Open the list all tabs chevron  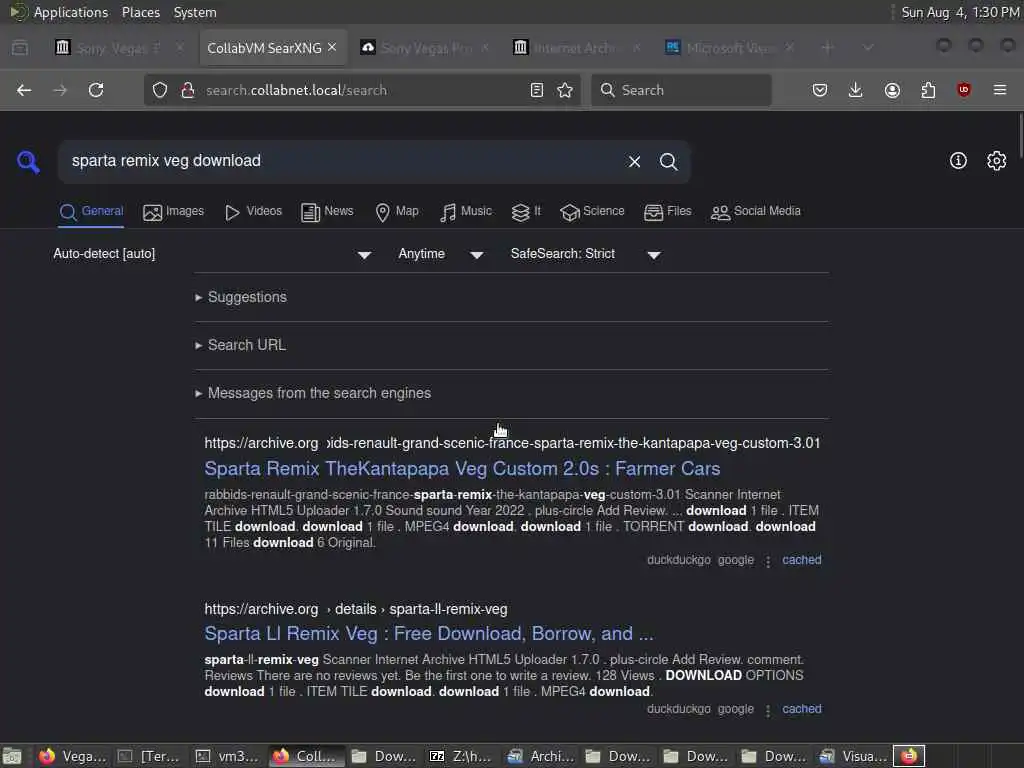click(868, 48)
